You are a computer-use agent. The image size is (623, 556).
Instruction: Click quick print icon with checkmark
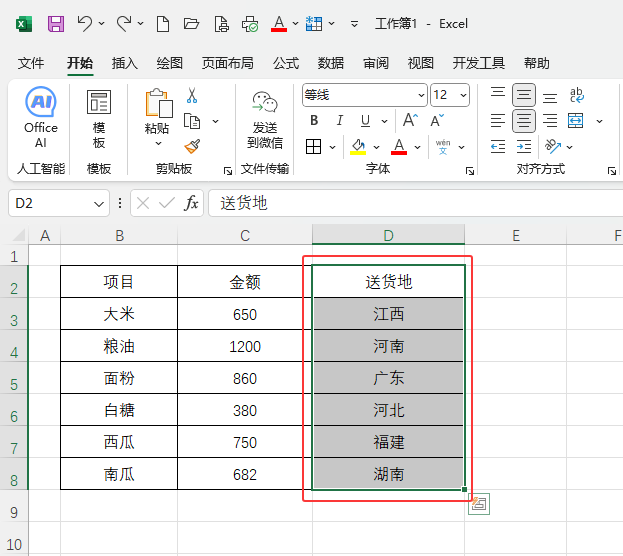click(x=250, y=24)
